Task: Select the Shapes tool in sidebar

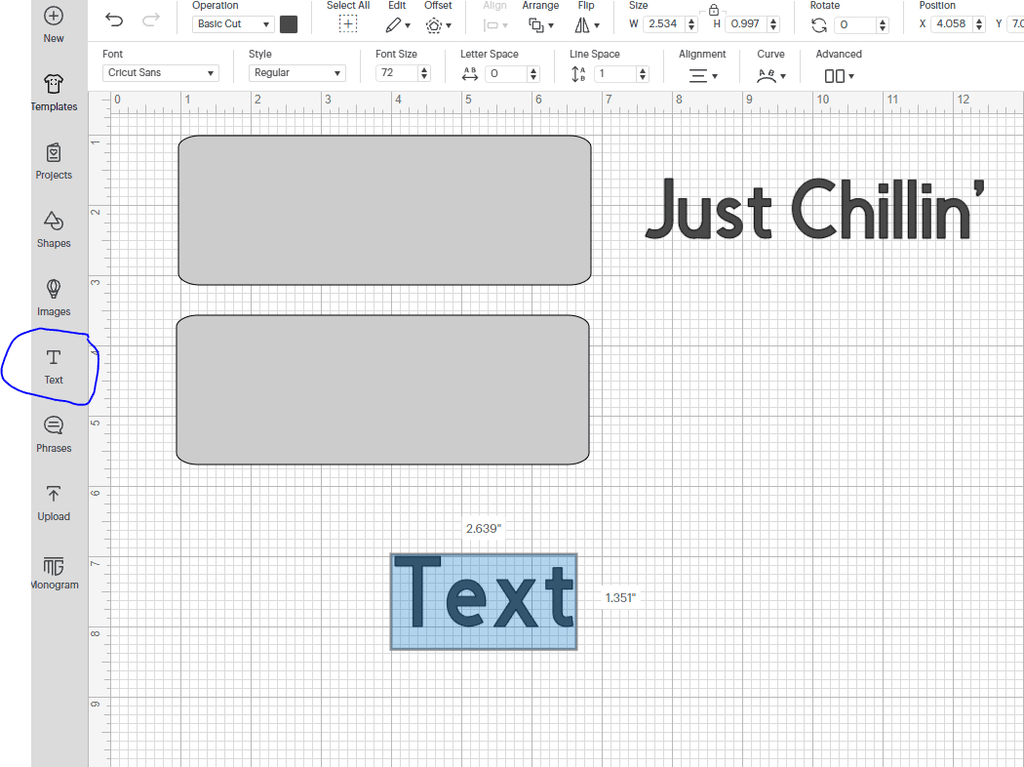Action: [x=54, y=229]
